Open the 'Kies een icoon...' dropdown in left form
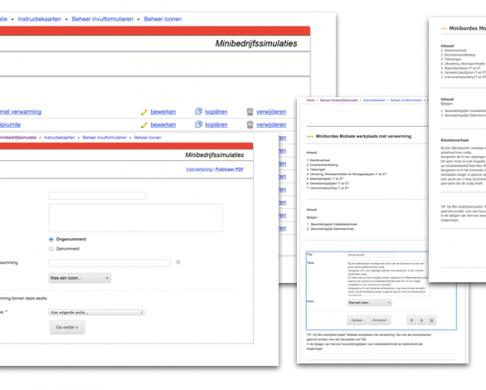Screen dimensions: 486x390 tap(80, 278)
